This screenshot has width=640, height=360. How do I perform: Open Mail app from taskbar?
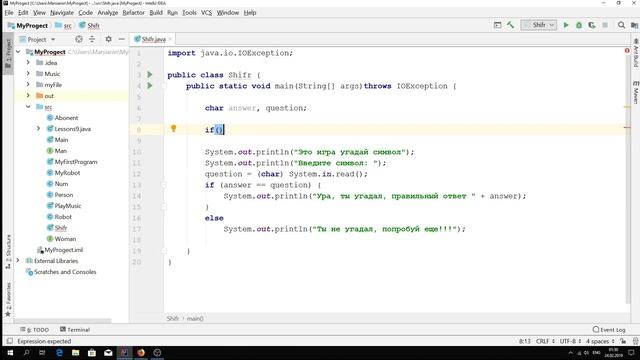(108, 353)
